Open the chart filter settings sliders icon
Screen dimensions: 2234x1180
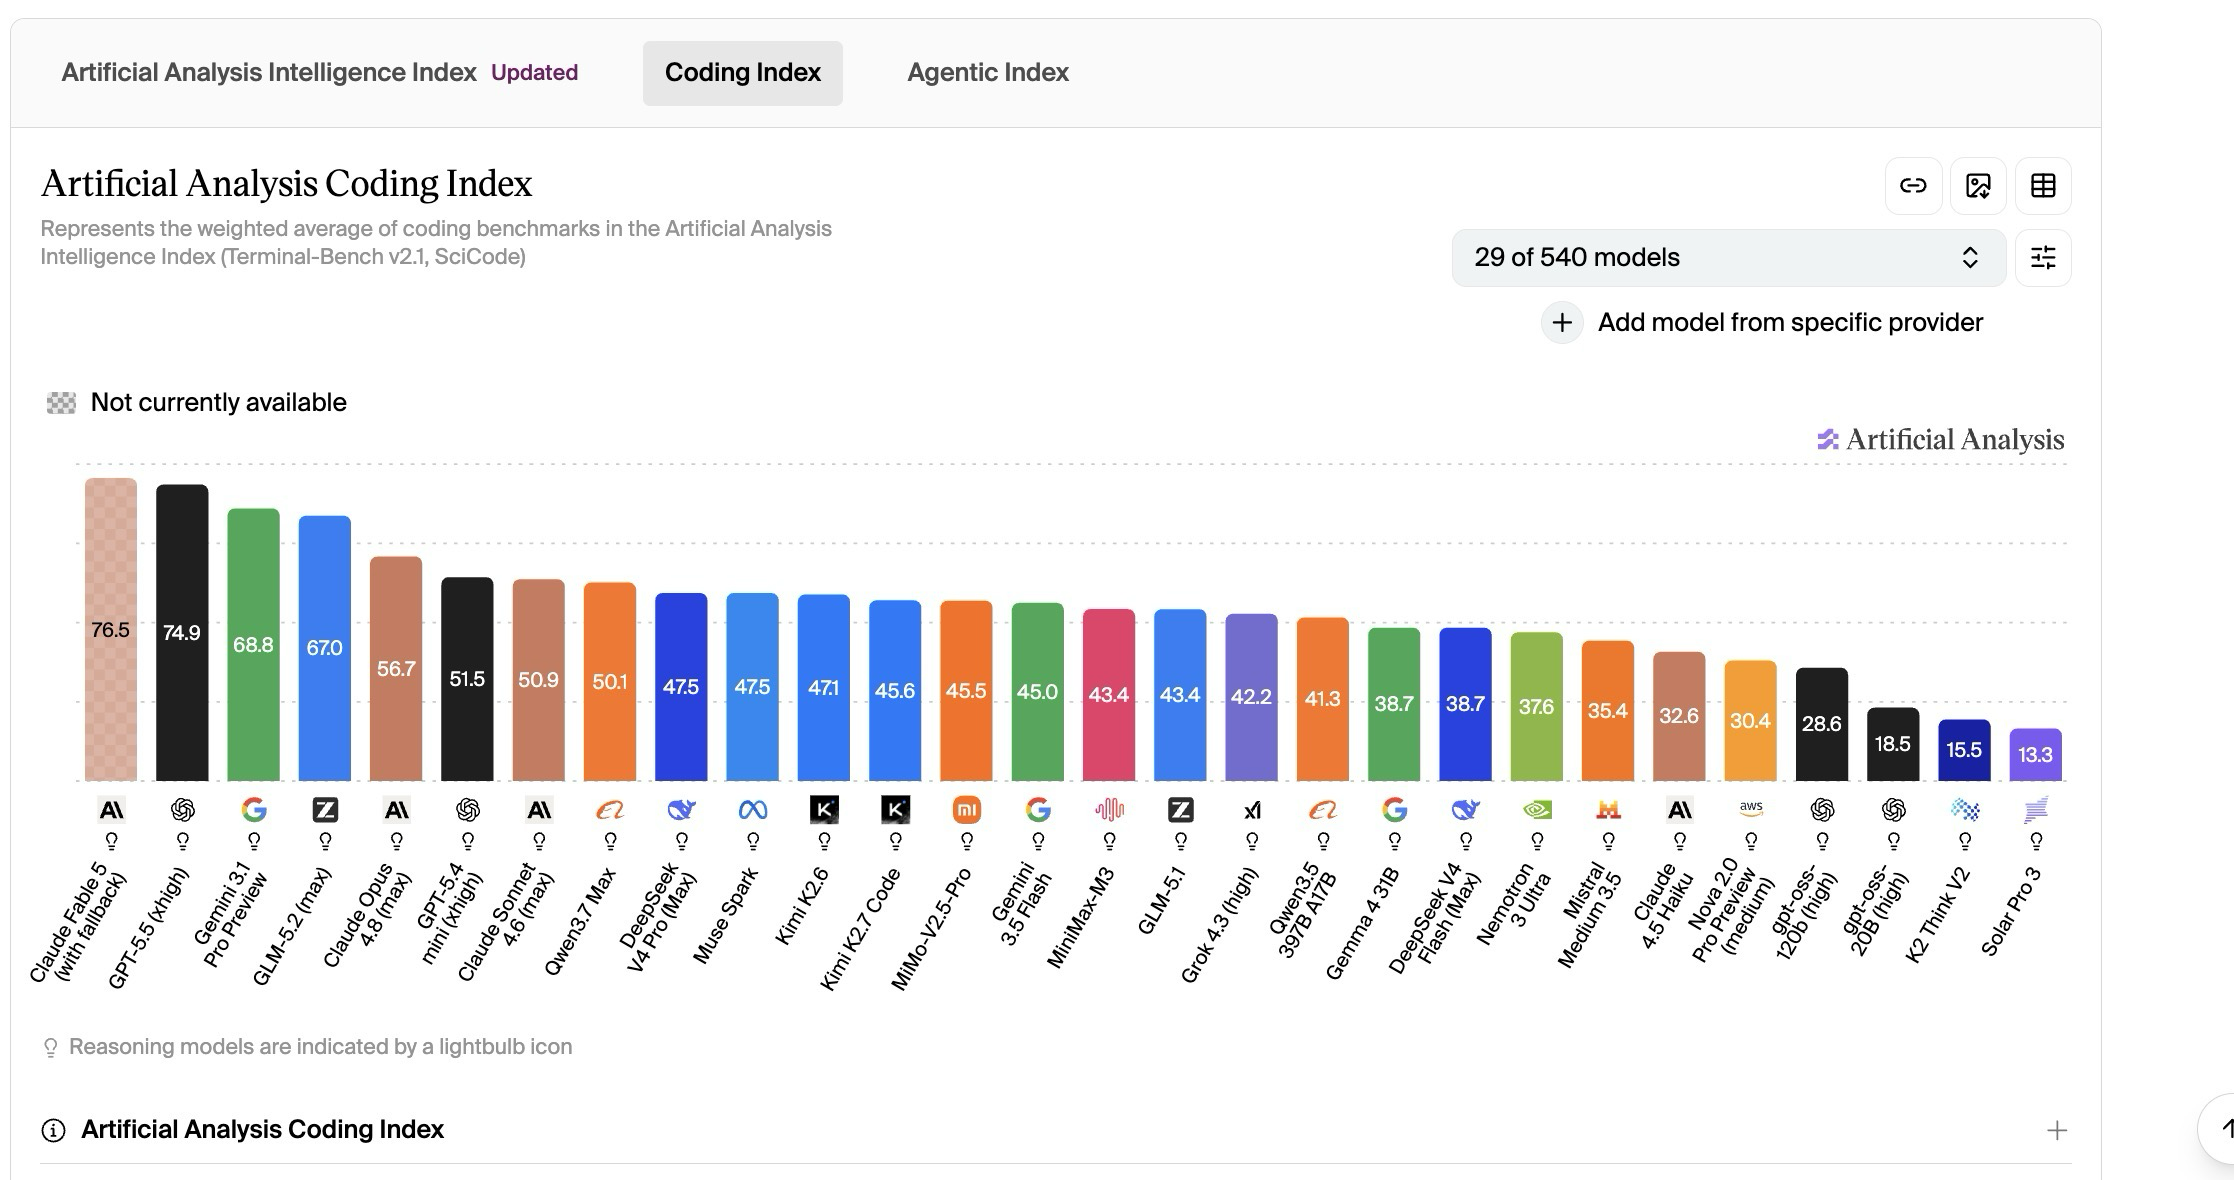(2043, 258)
